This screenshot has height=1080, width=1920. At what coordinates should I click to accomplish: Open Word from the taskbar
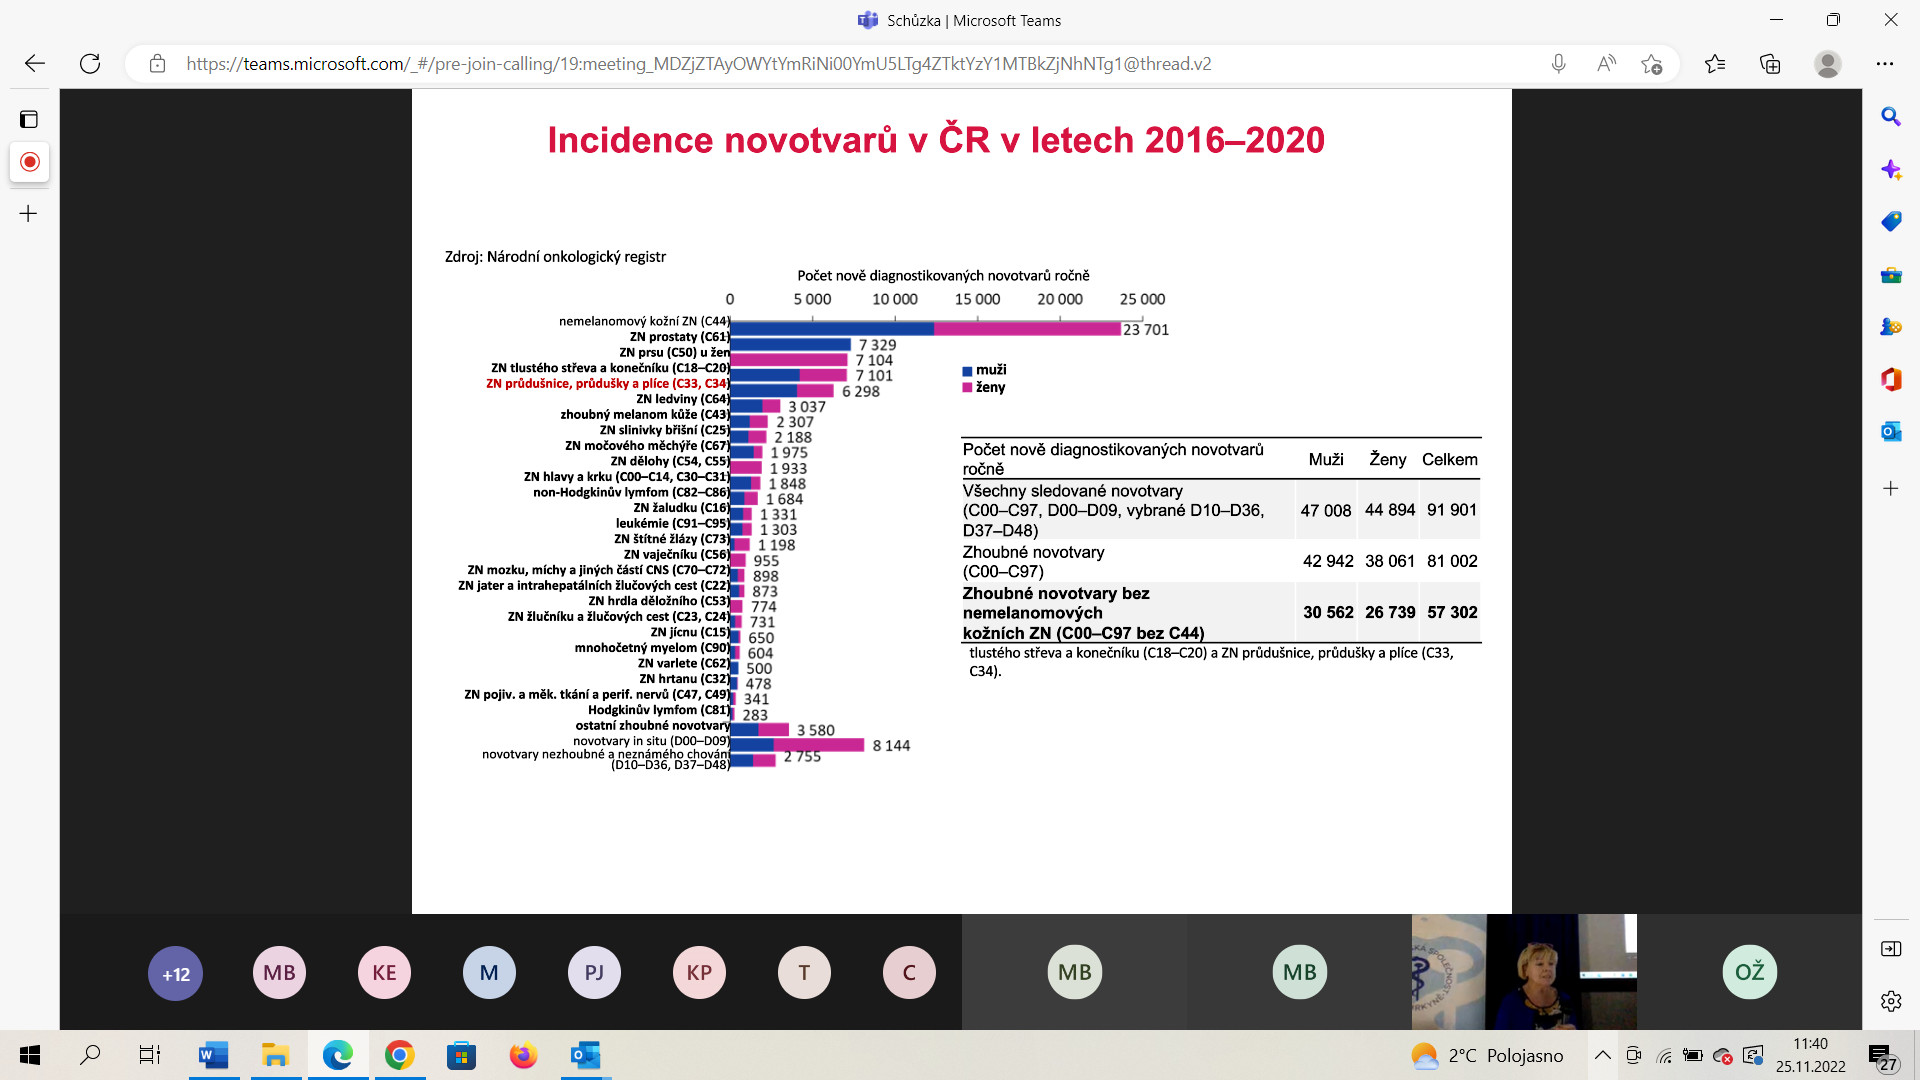pyautogui.click(x=213, y=1055)
